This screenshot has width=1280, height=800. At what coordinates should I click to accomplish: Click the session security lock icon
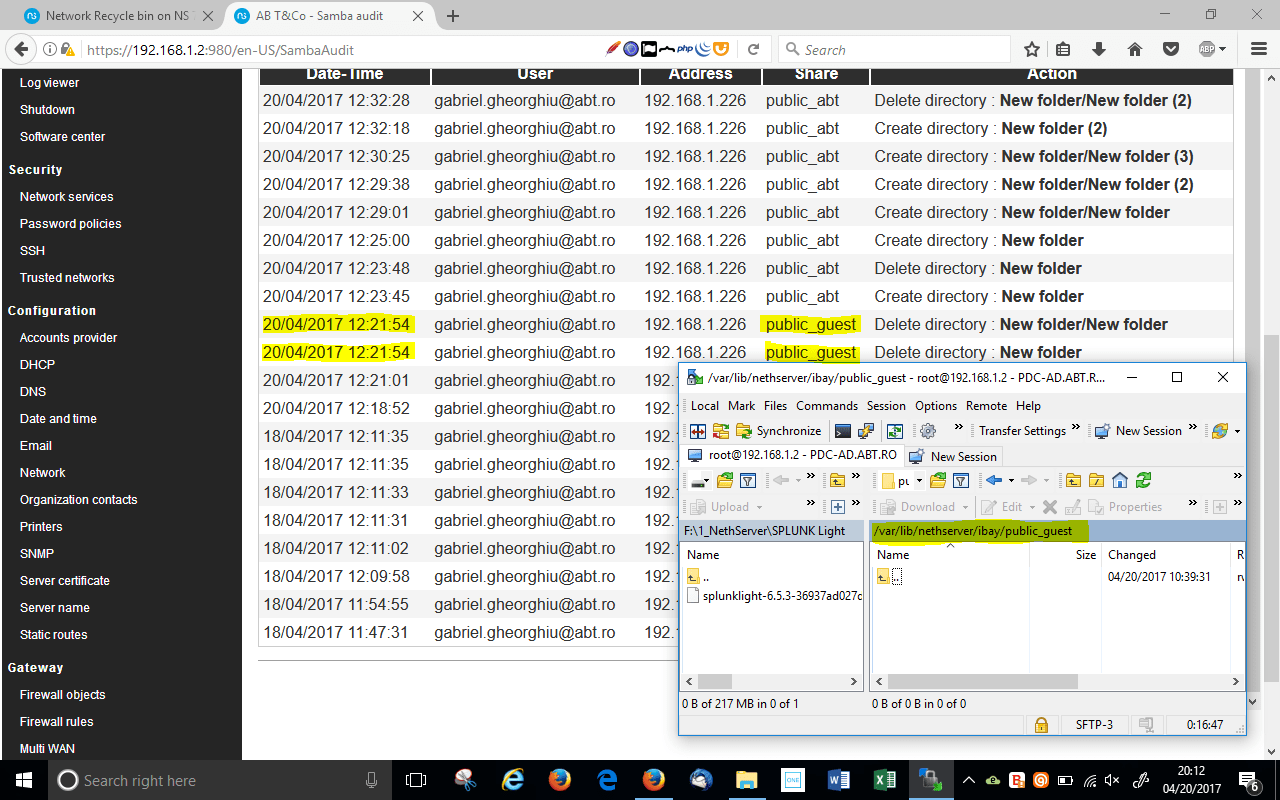(x=1041, y=724)
